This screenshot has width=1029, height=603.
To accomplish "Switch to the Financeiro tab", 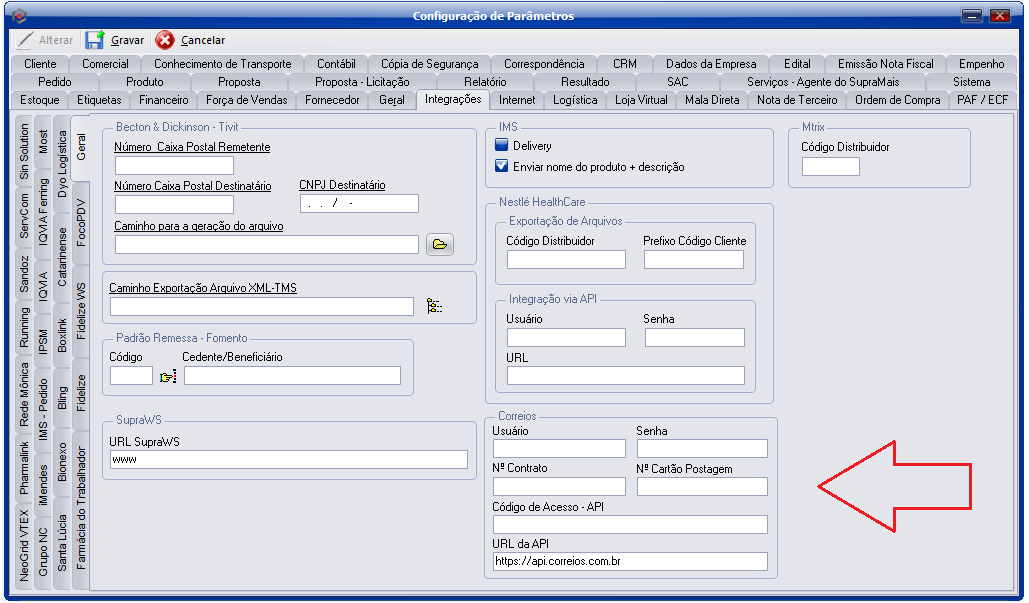I will 164,100.
